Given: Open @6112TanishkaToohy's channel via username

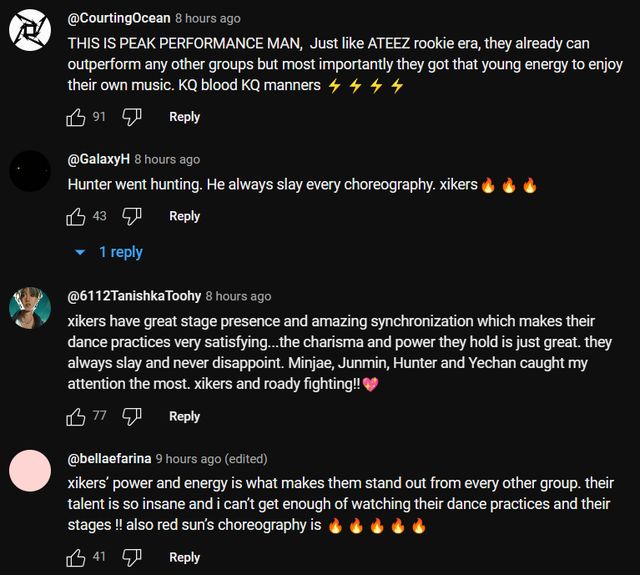Looking at the screenshot, I should 134,296.
